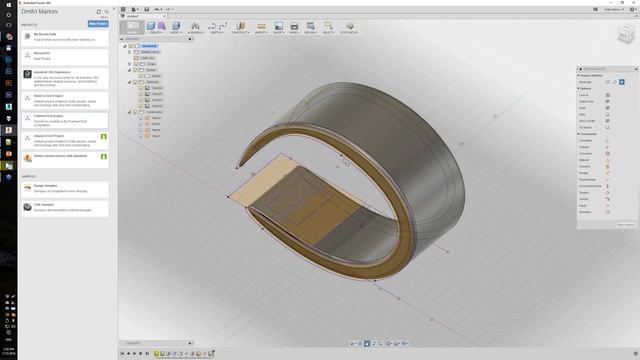
Task: Apply Tangent constraint from palette
Action: pos(607,193)
